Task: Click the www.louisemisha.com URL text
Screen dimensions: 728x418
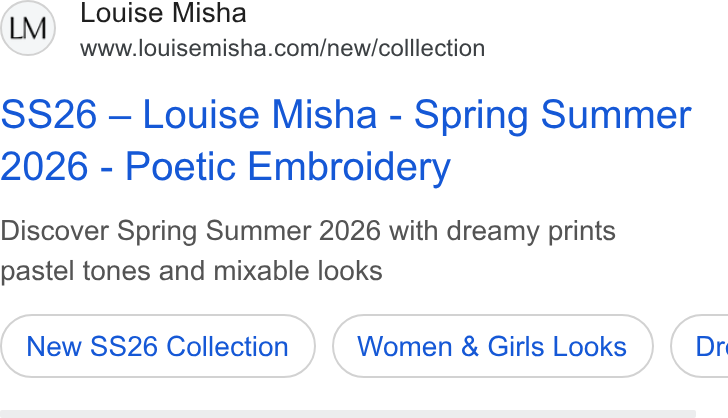Action: point(282,48)
